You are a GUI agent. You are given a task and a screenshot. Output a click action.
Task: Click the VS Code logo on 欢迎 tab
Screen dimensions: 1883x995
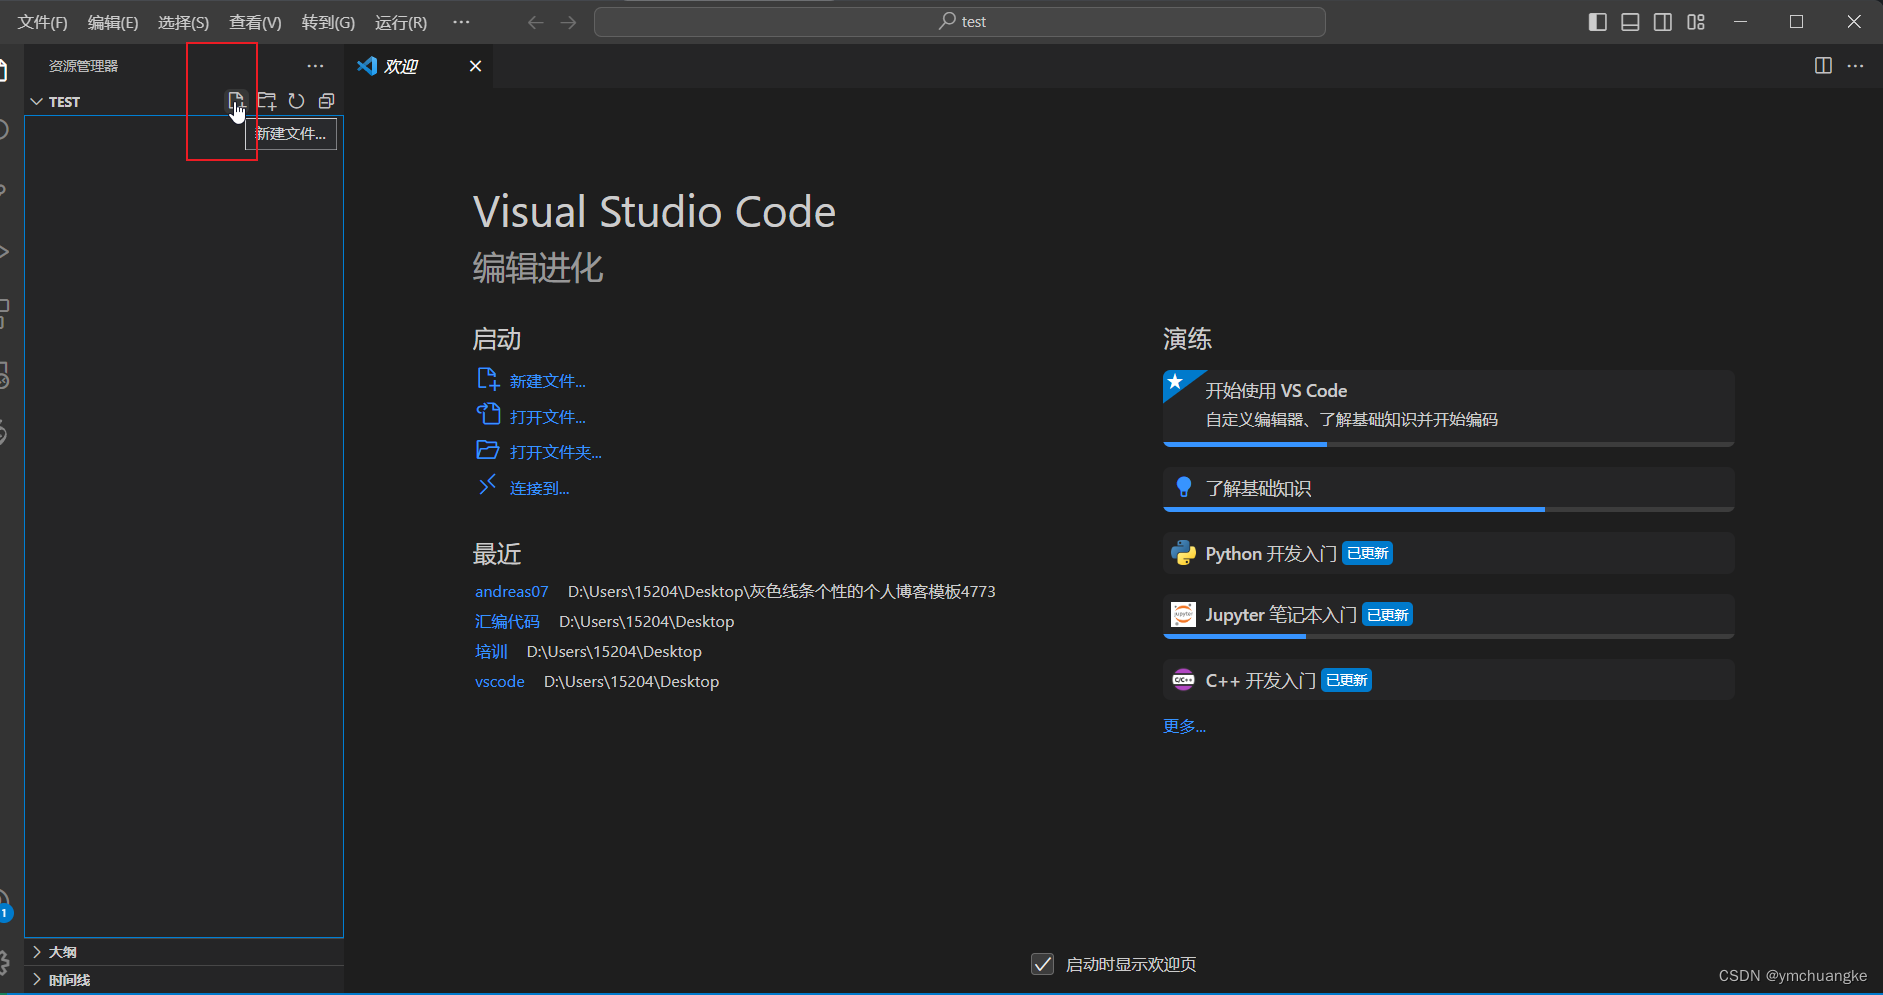367,66
